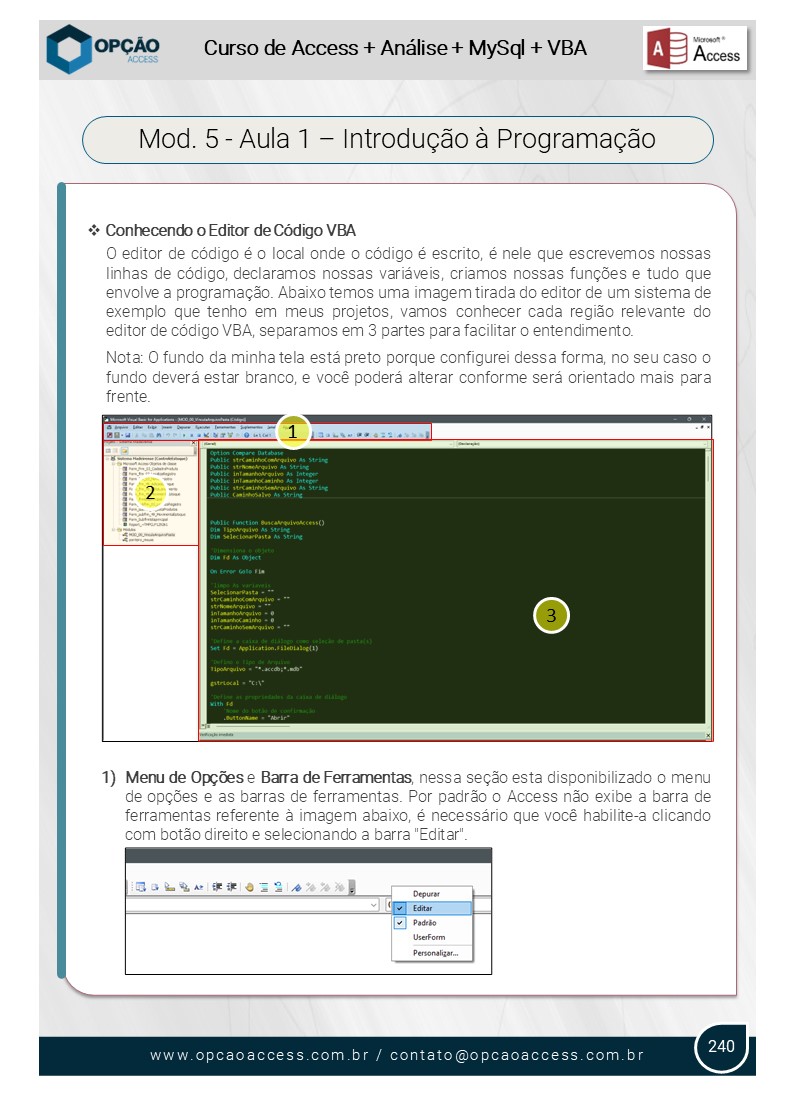
Task: Click code line 'Set Fd = Application.FileDialog(1)'
Action: tap(264, 648)
